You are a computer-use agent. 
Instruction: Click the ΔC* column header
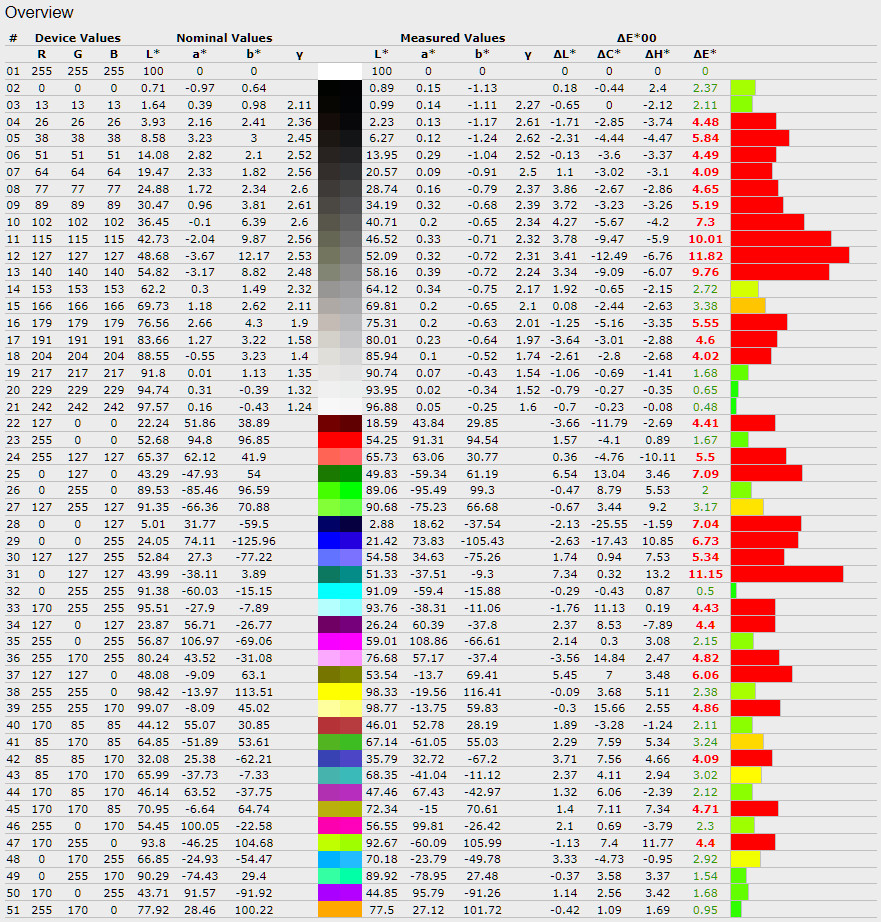(609, 54)
